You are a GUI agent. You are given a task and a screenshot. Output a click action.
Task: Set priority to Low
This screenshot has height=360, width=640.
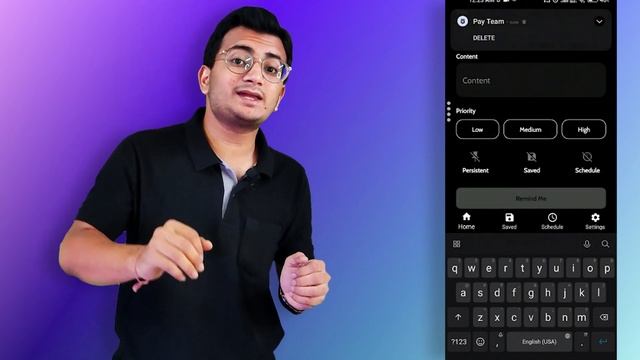pyautogui.click(x=477, y=129)
